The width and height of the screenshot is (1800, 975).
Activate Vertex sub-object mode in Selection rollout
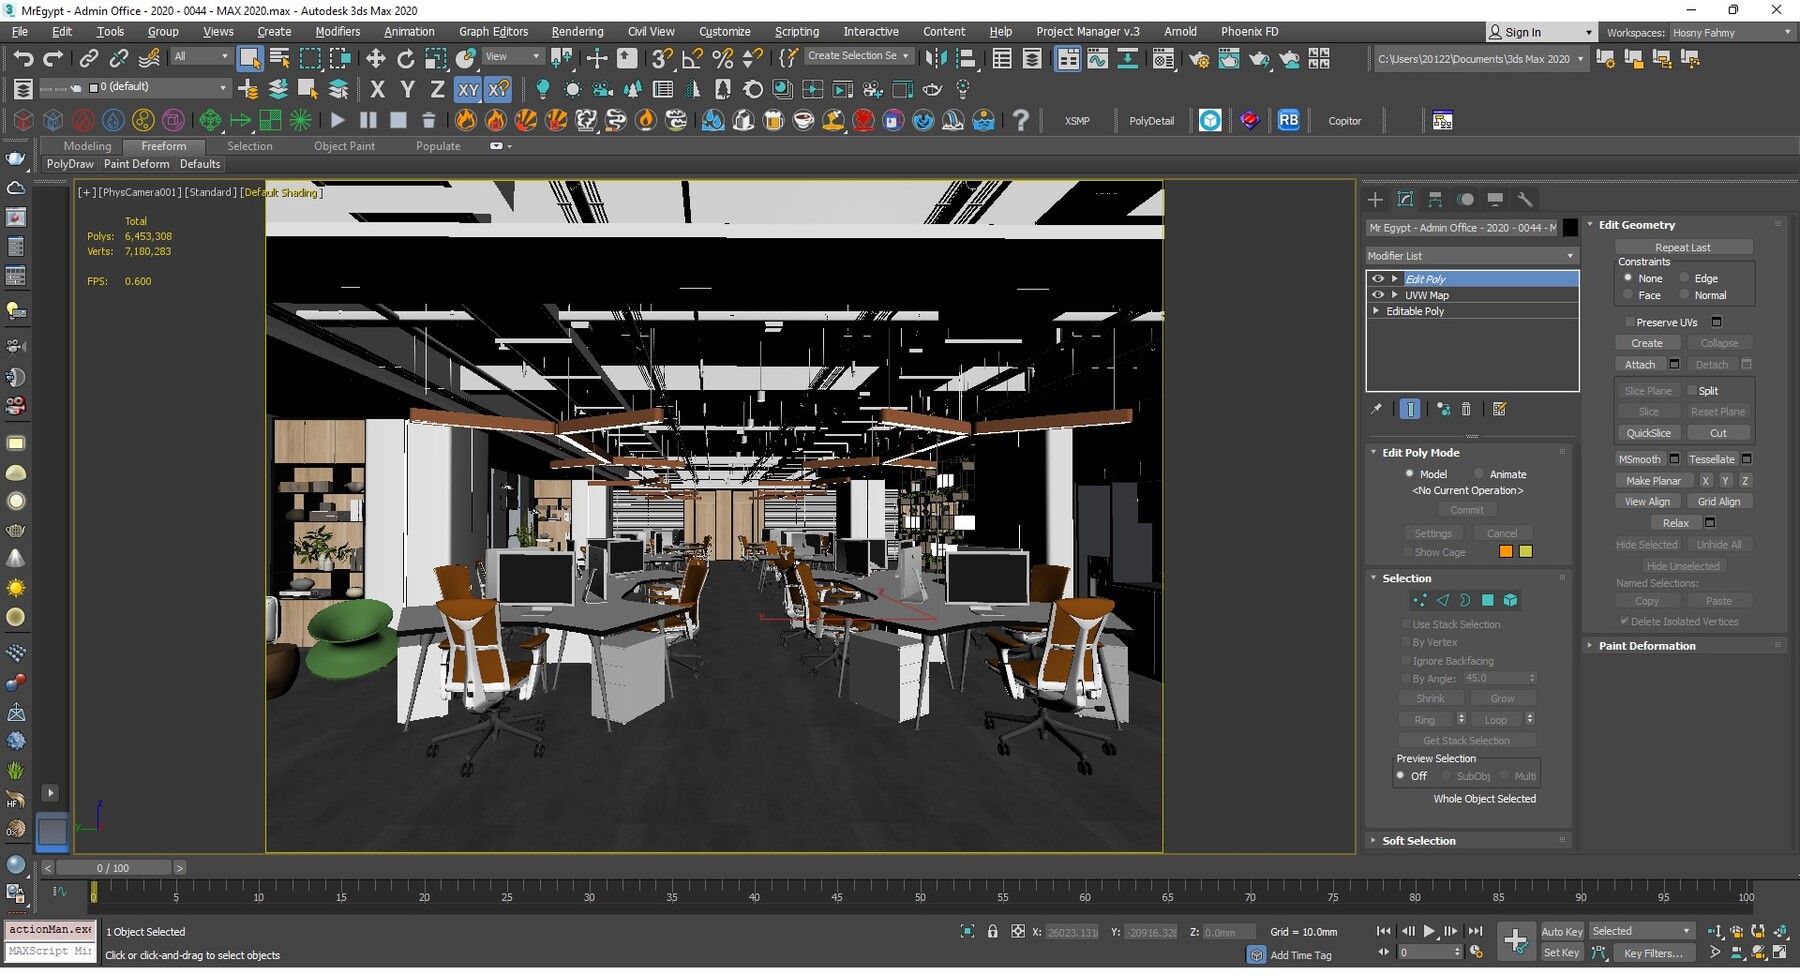tap(1420, 601)
